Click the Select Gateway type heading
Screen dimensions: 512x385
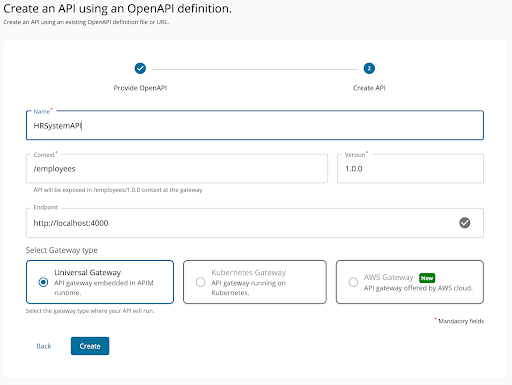pos(62,250)
